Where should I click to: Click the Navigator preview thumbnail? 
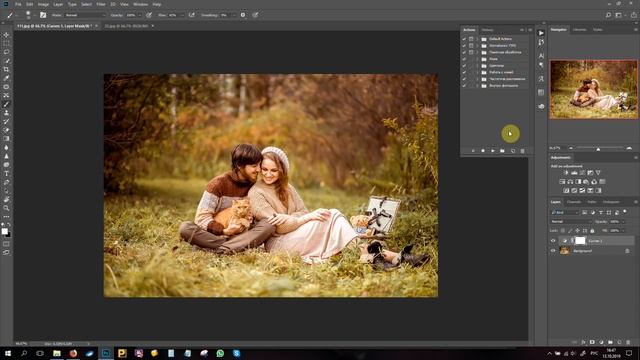tap(593, 89)
